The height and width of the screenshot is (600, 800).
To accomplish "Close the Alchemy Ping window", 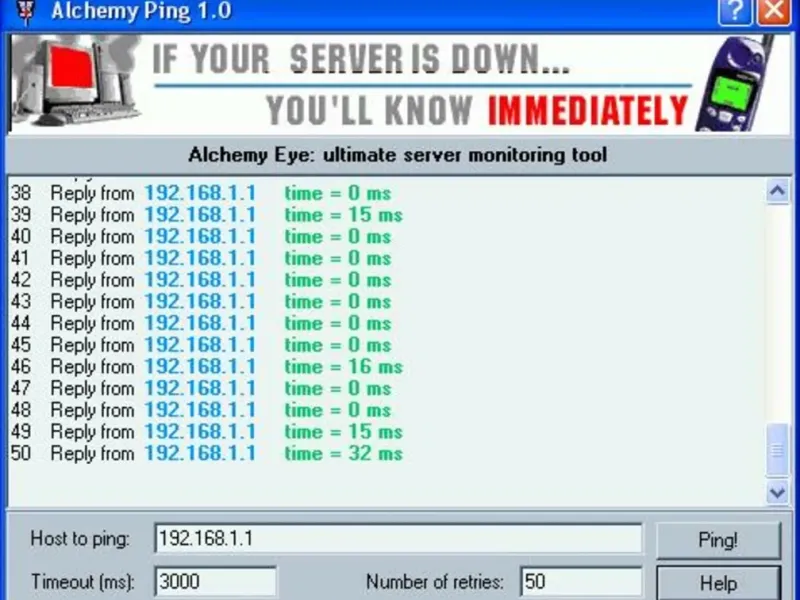I will point(774,11).
